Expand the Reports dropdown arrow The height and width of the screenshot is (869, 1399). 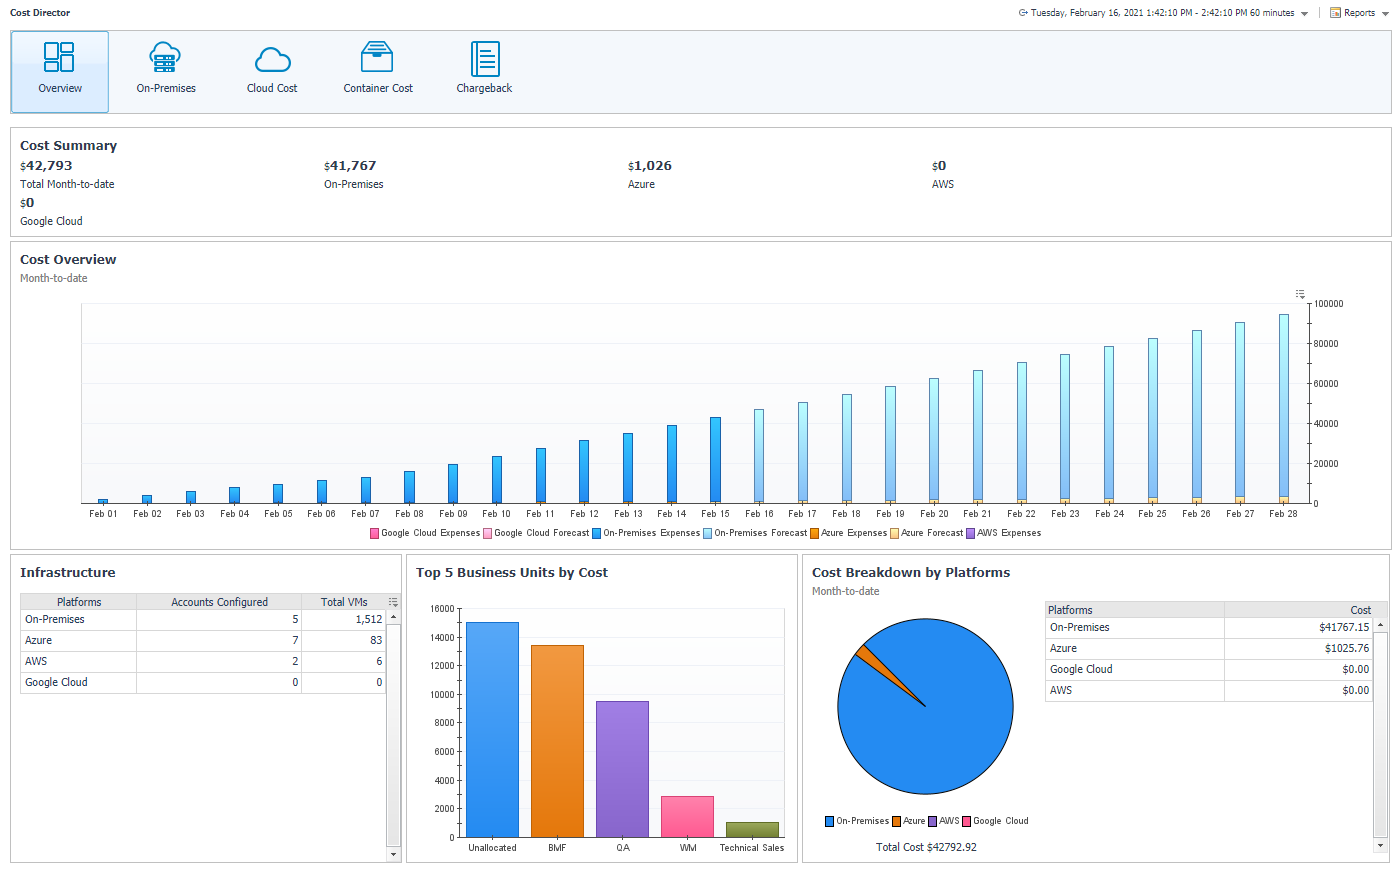click(1385, 14)
